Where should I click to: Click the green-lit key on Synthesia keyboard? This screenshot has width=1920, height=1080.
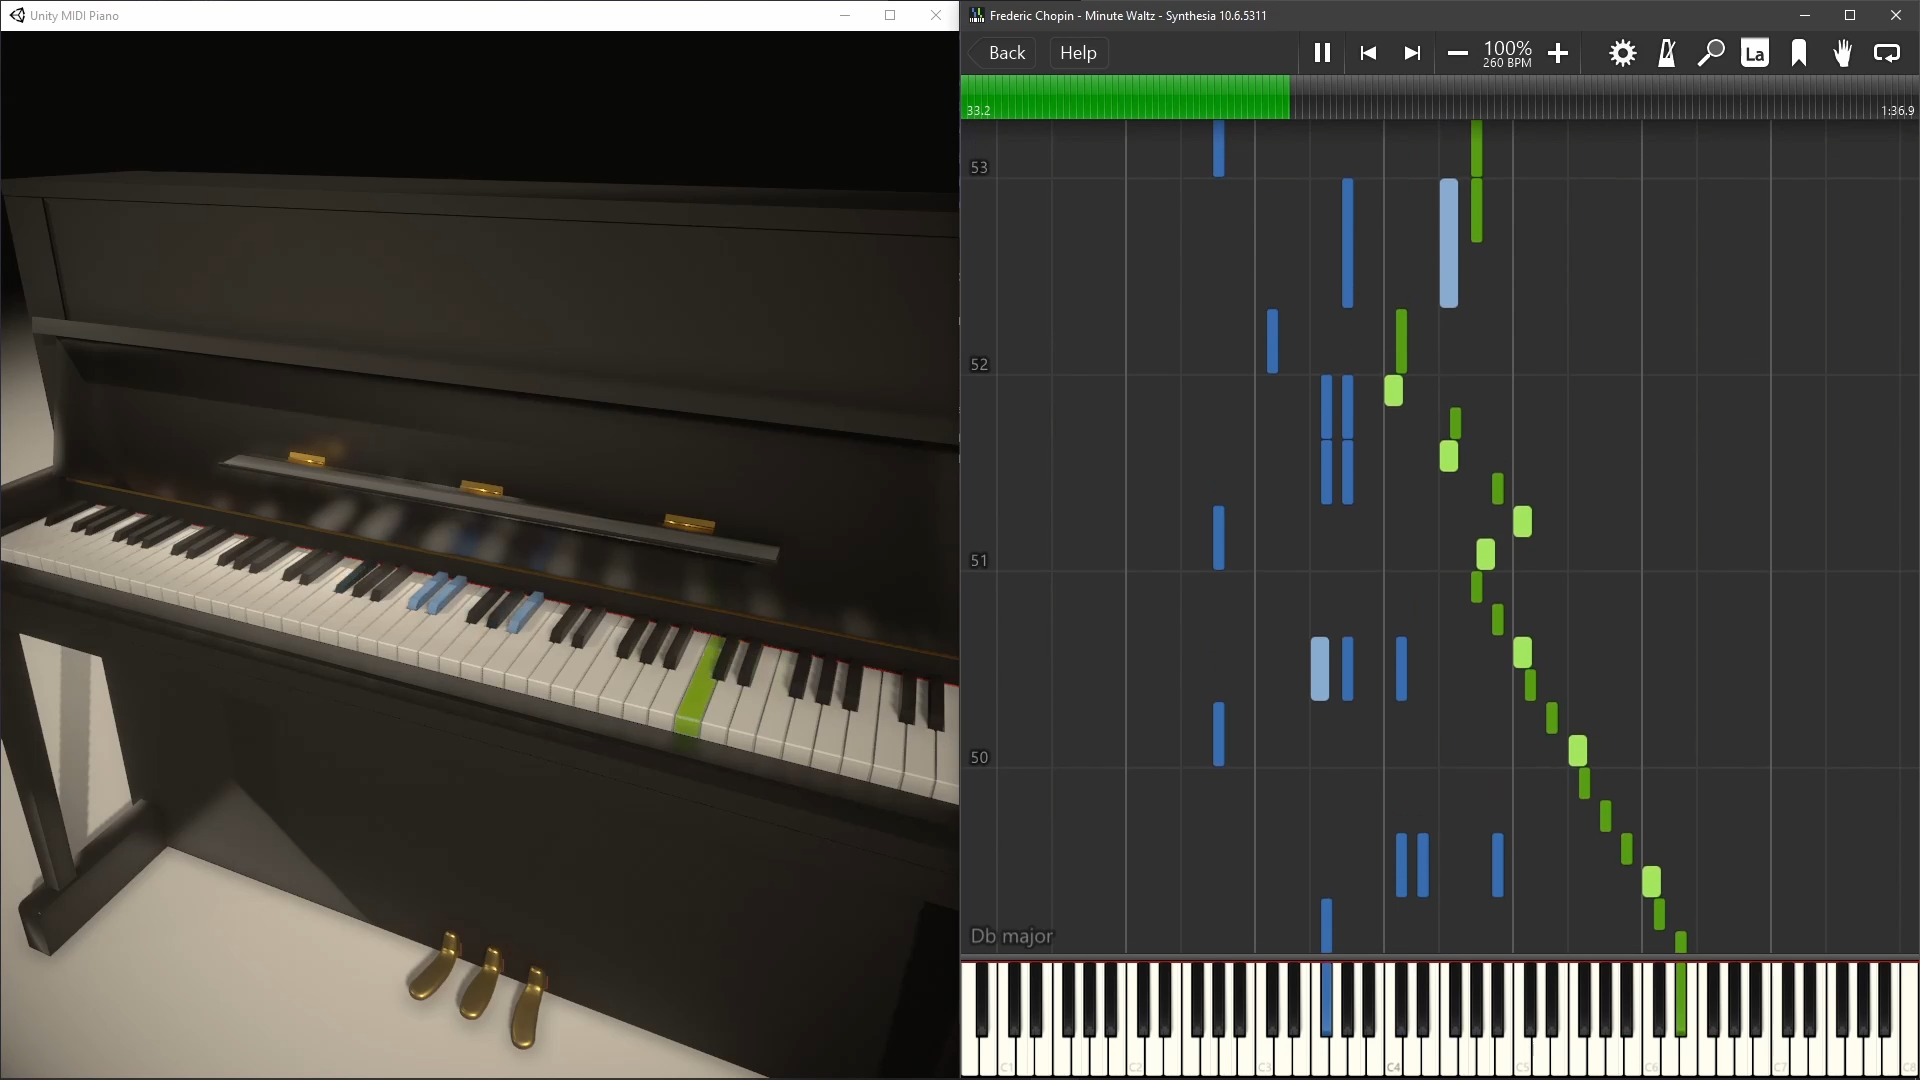1681,998
